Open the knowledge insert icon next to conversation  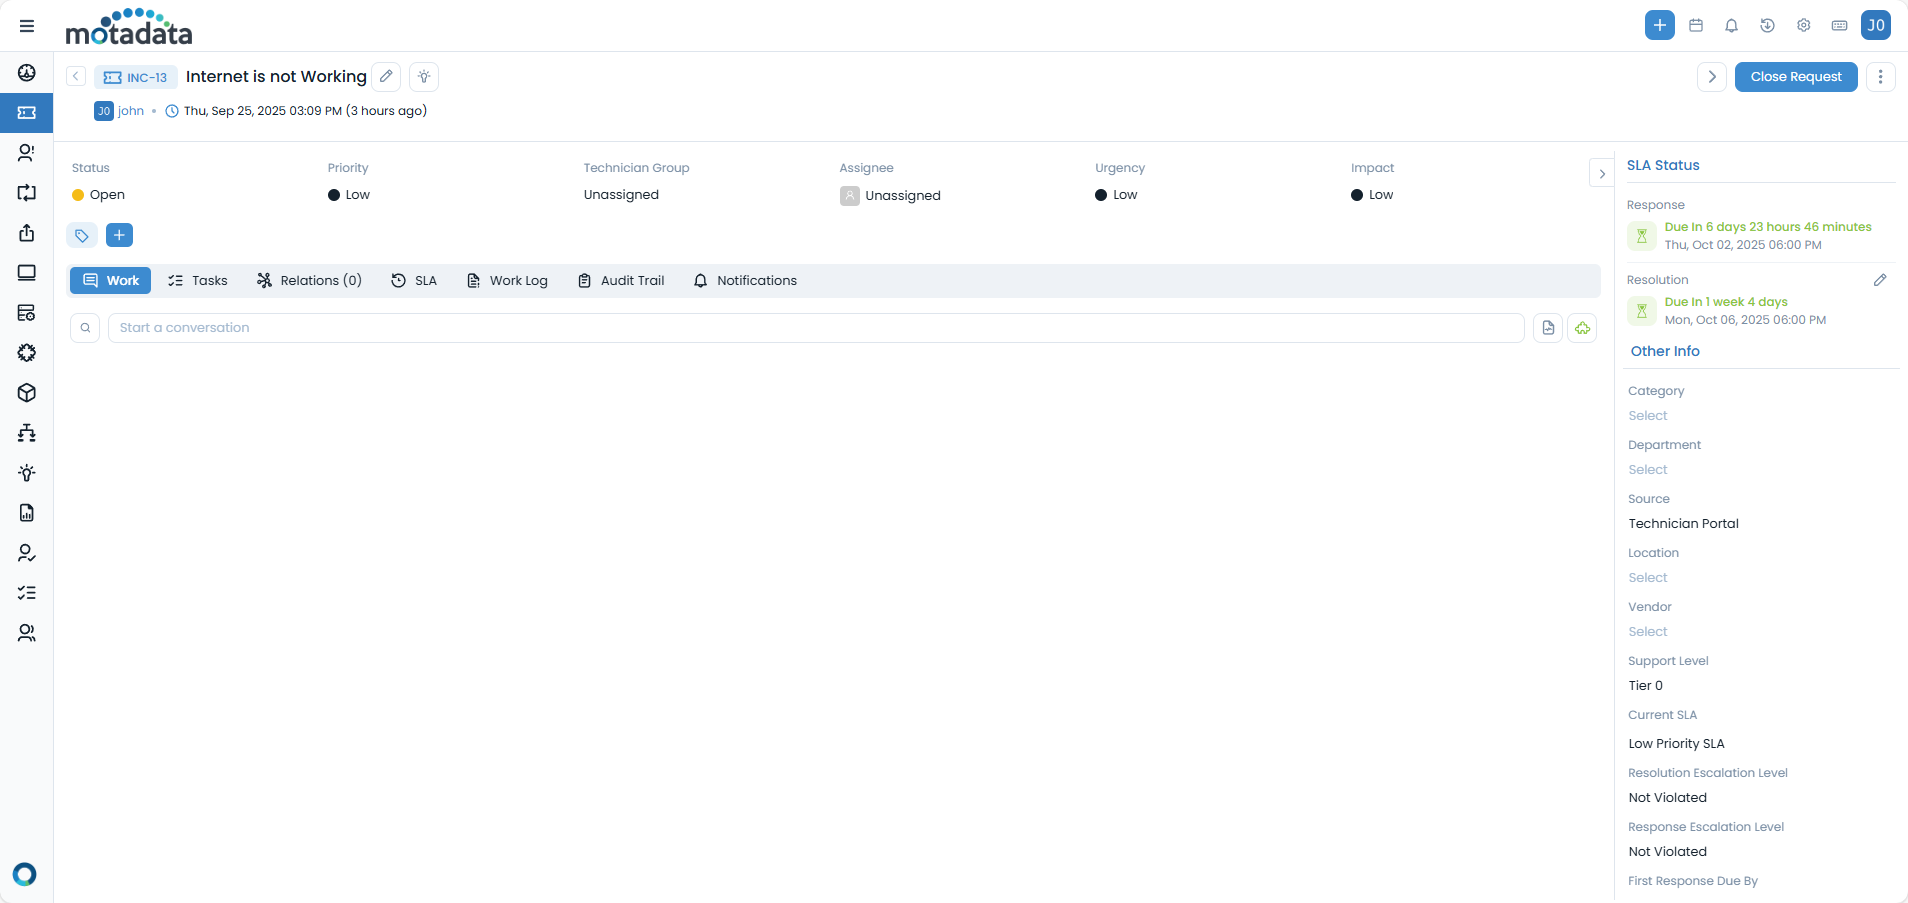pos(1548,328)
